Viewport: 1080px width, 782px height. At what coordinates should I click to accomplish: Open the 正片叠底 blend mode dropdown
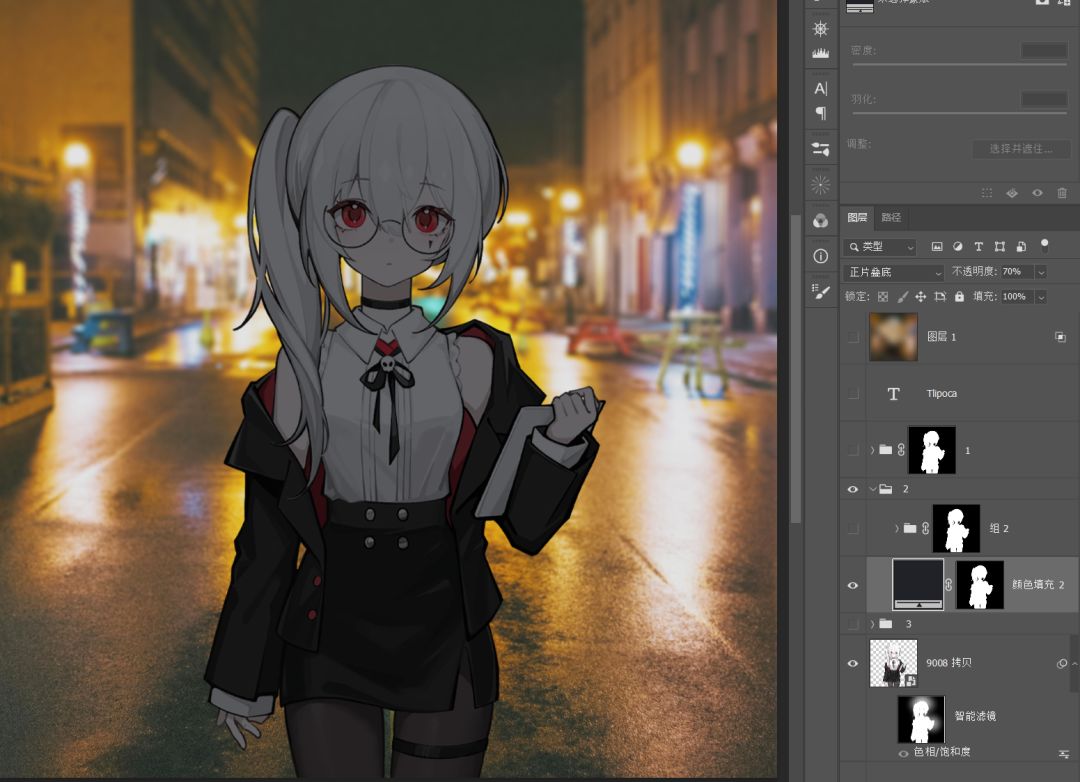(x=895, y=272)
